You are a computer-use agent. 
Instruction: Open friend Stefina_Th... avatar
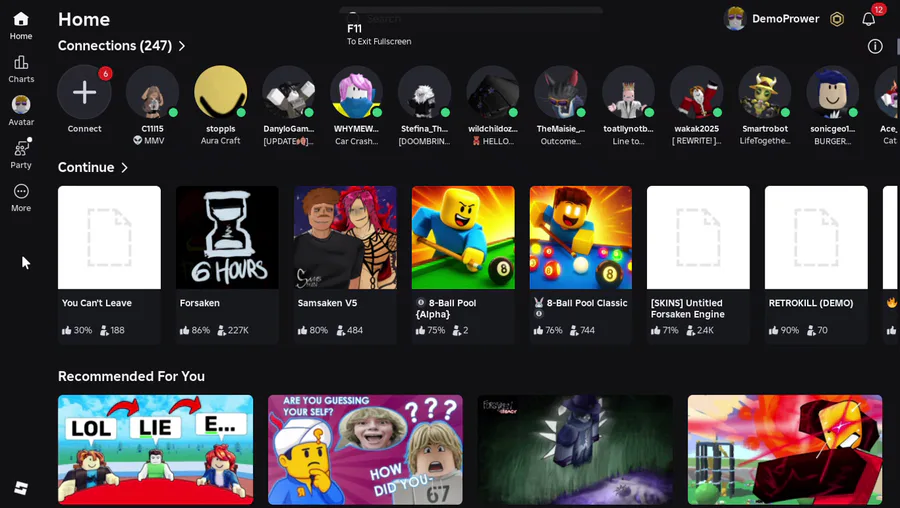click(x=424, y=92)
